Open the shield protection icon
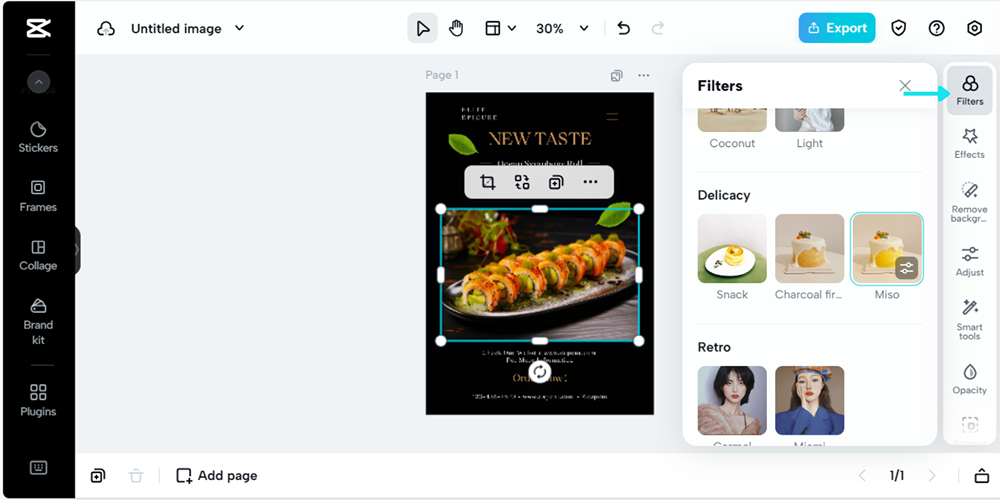This screenshot has height=500, width=1000. pos(899,28)
